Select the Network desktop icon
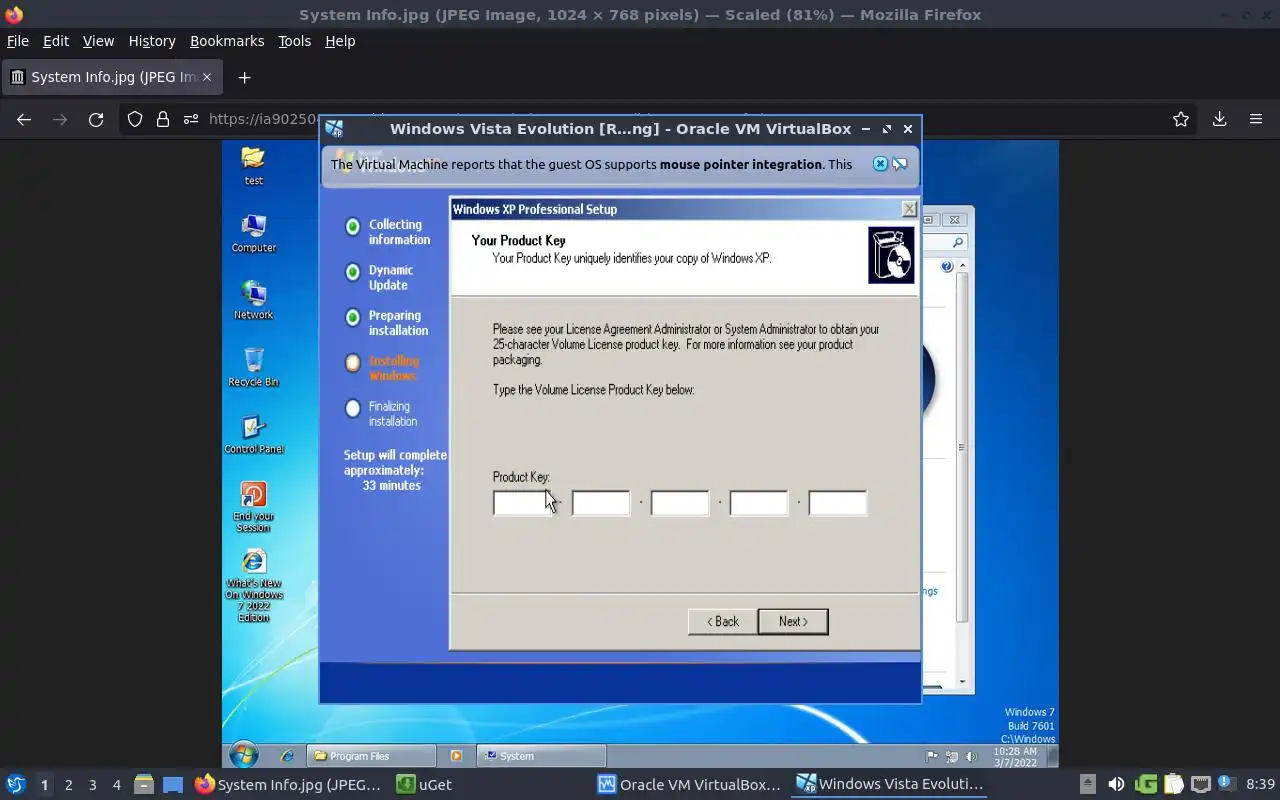Image resolution: width=1280 pixels, height=800 pixels. [x=253, y=300]
